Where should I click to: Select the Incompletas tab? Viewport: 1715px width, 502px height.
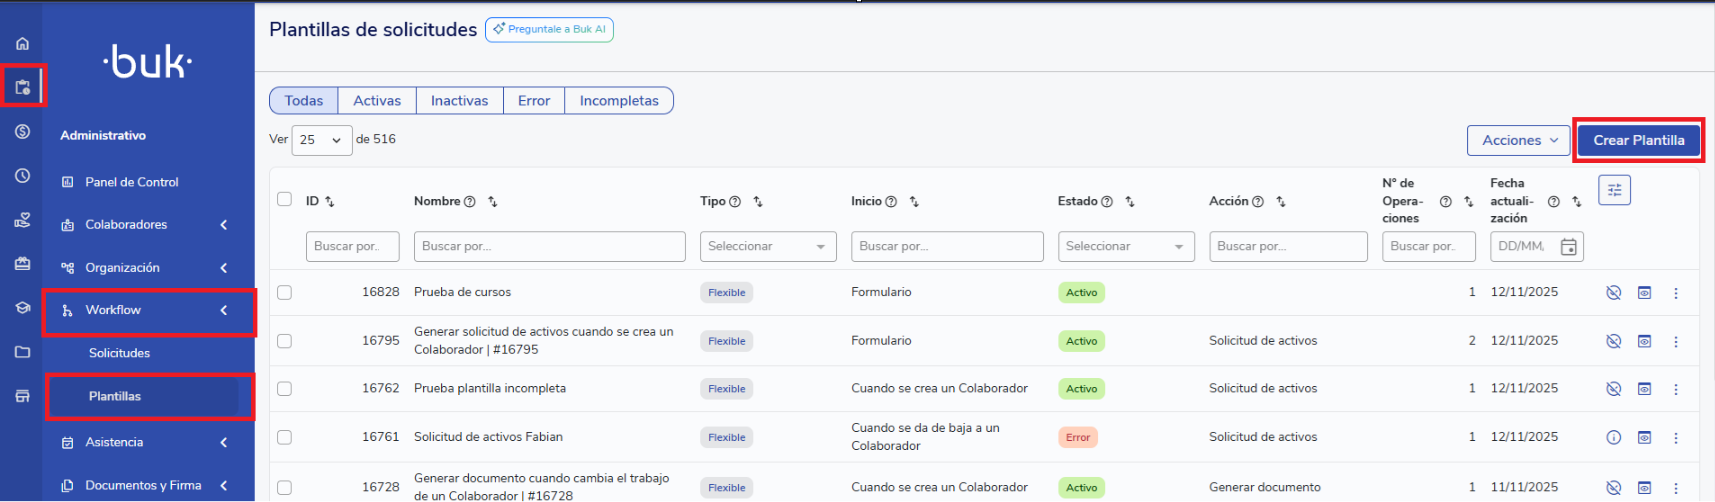[618, 101]
